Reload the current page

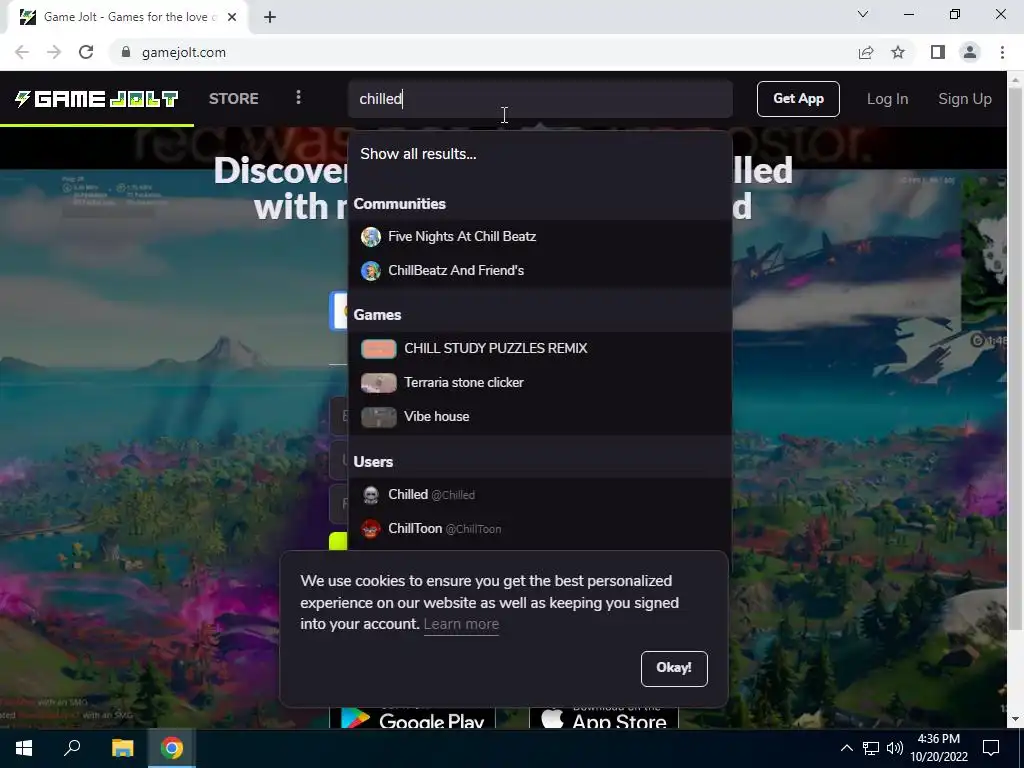tap(86, 52)
